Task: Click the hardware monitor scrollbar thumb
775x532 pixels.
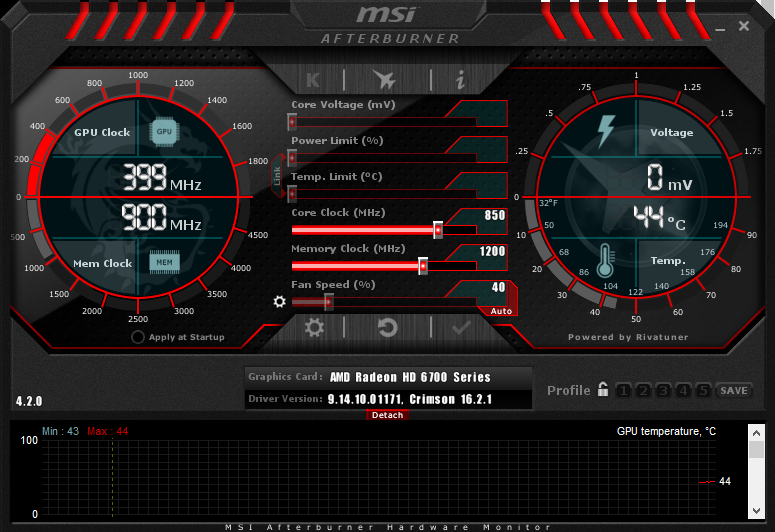Action: 756,449
